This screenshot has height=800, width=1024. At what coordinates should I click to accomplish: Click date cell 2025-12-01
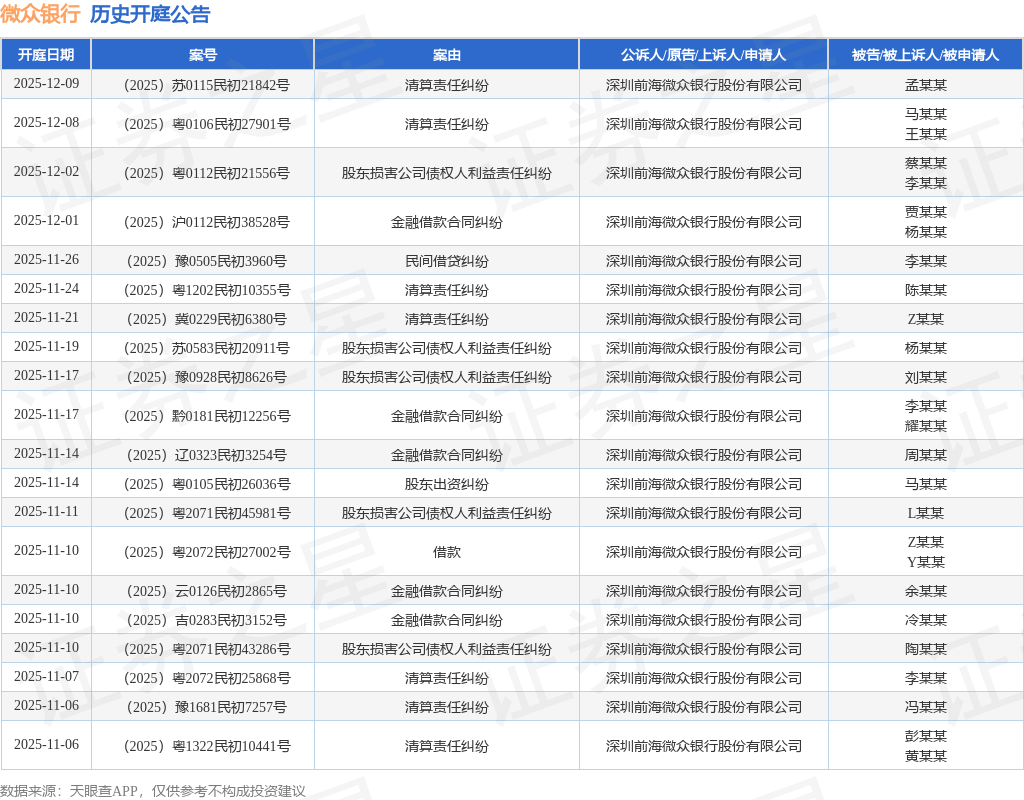point(46,220)
